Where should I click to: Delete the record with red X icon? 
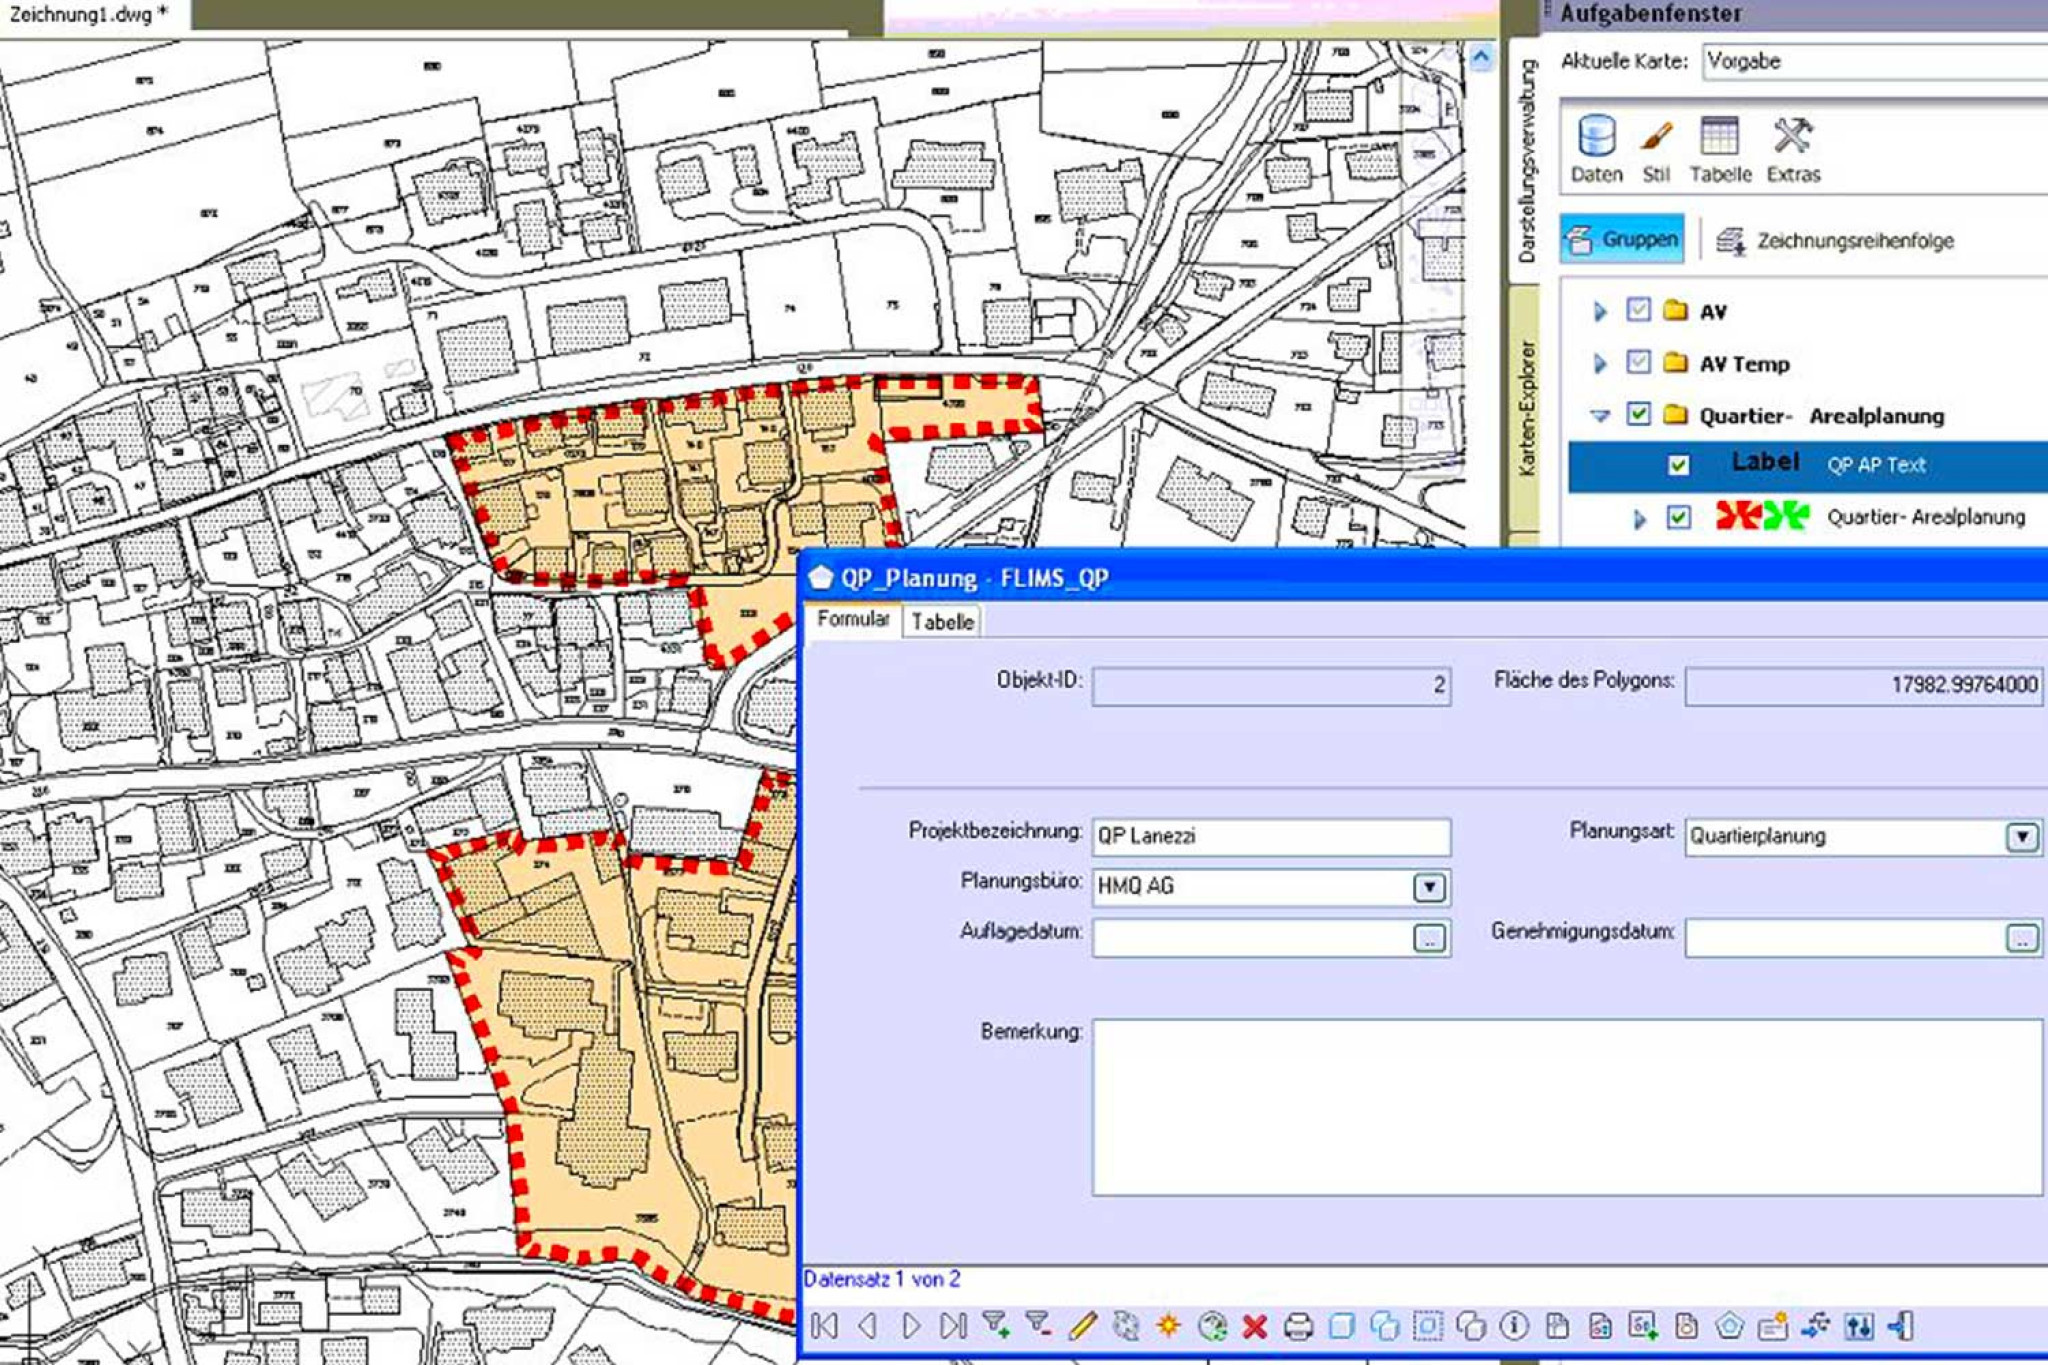coord(1255,1326)
